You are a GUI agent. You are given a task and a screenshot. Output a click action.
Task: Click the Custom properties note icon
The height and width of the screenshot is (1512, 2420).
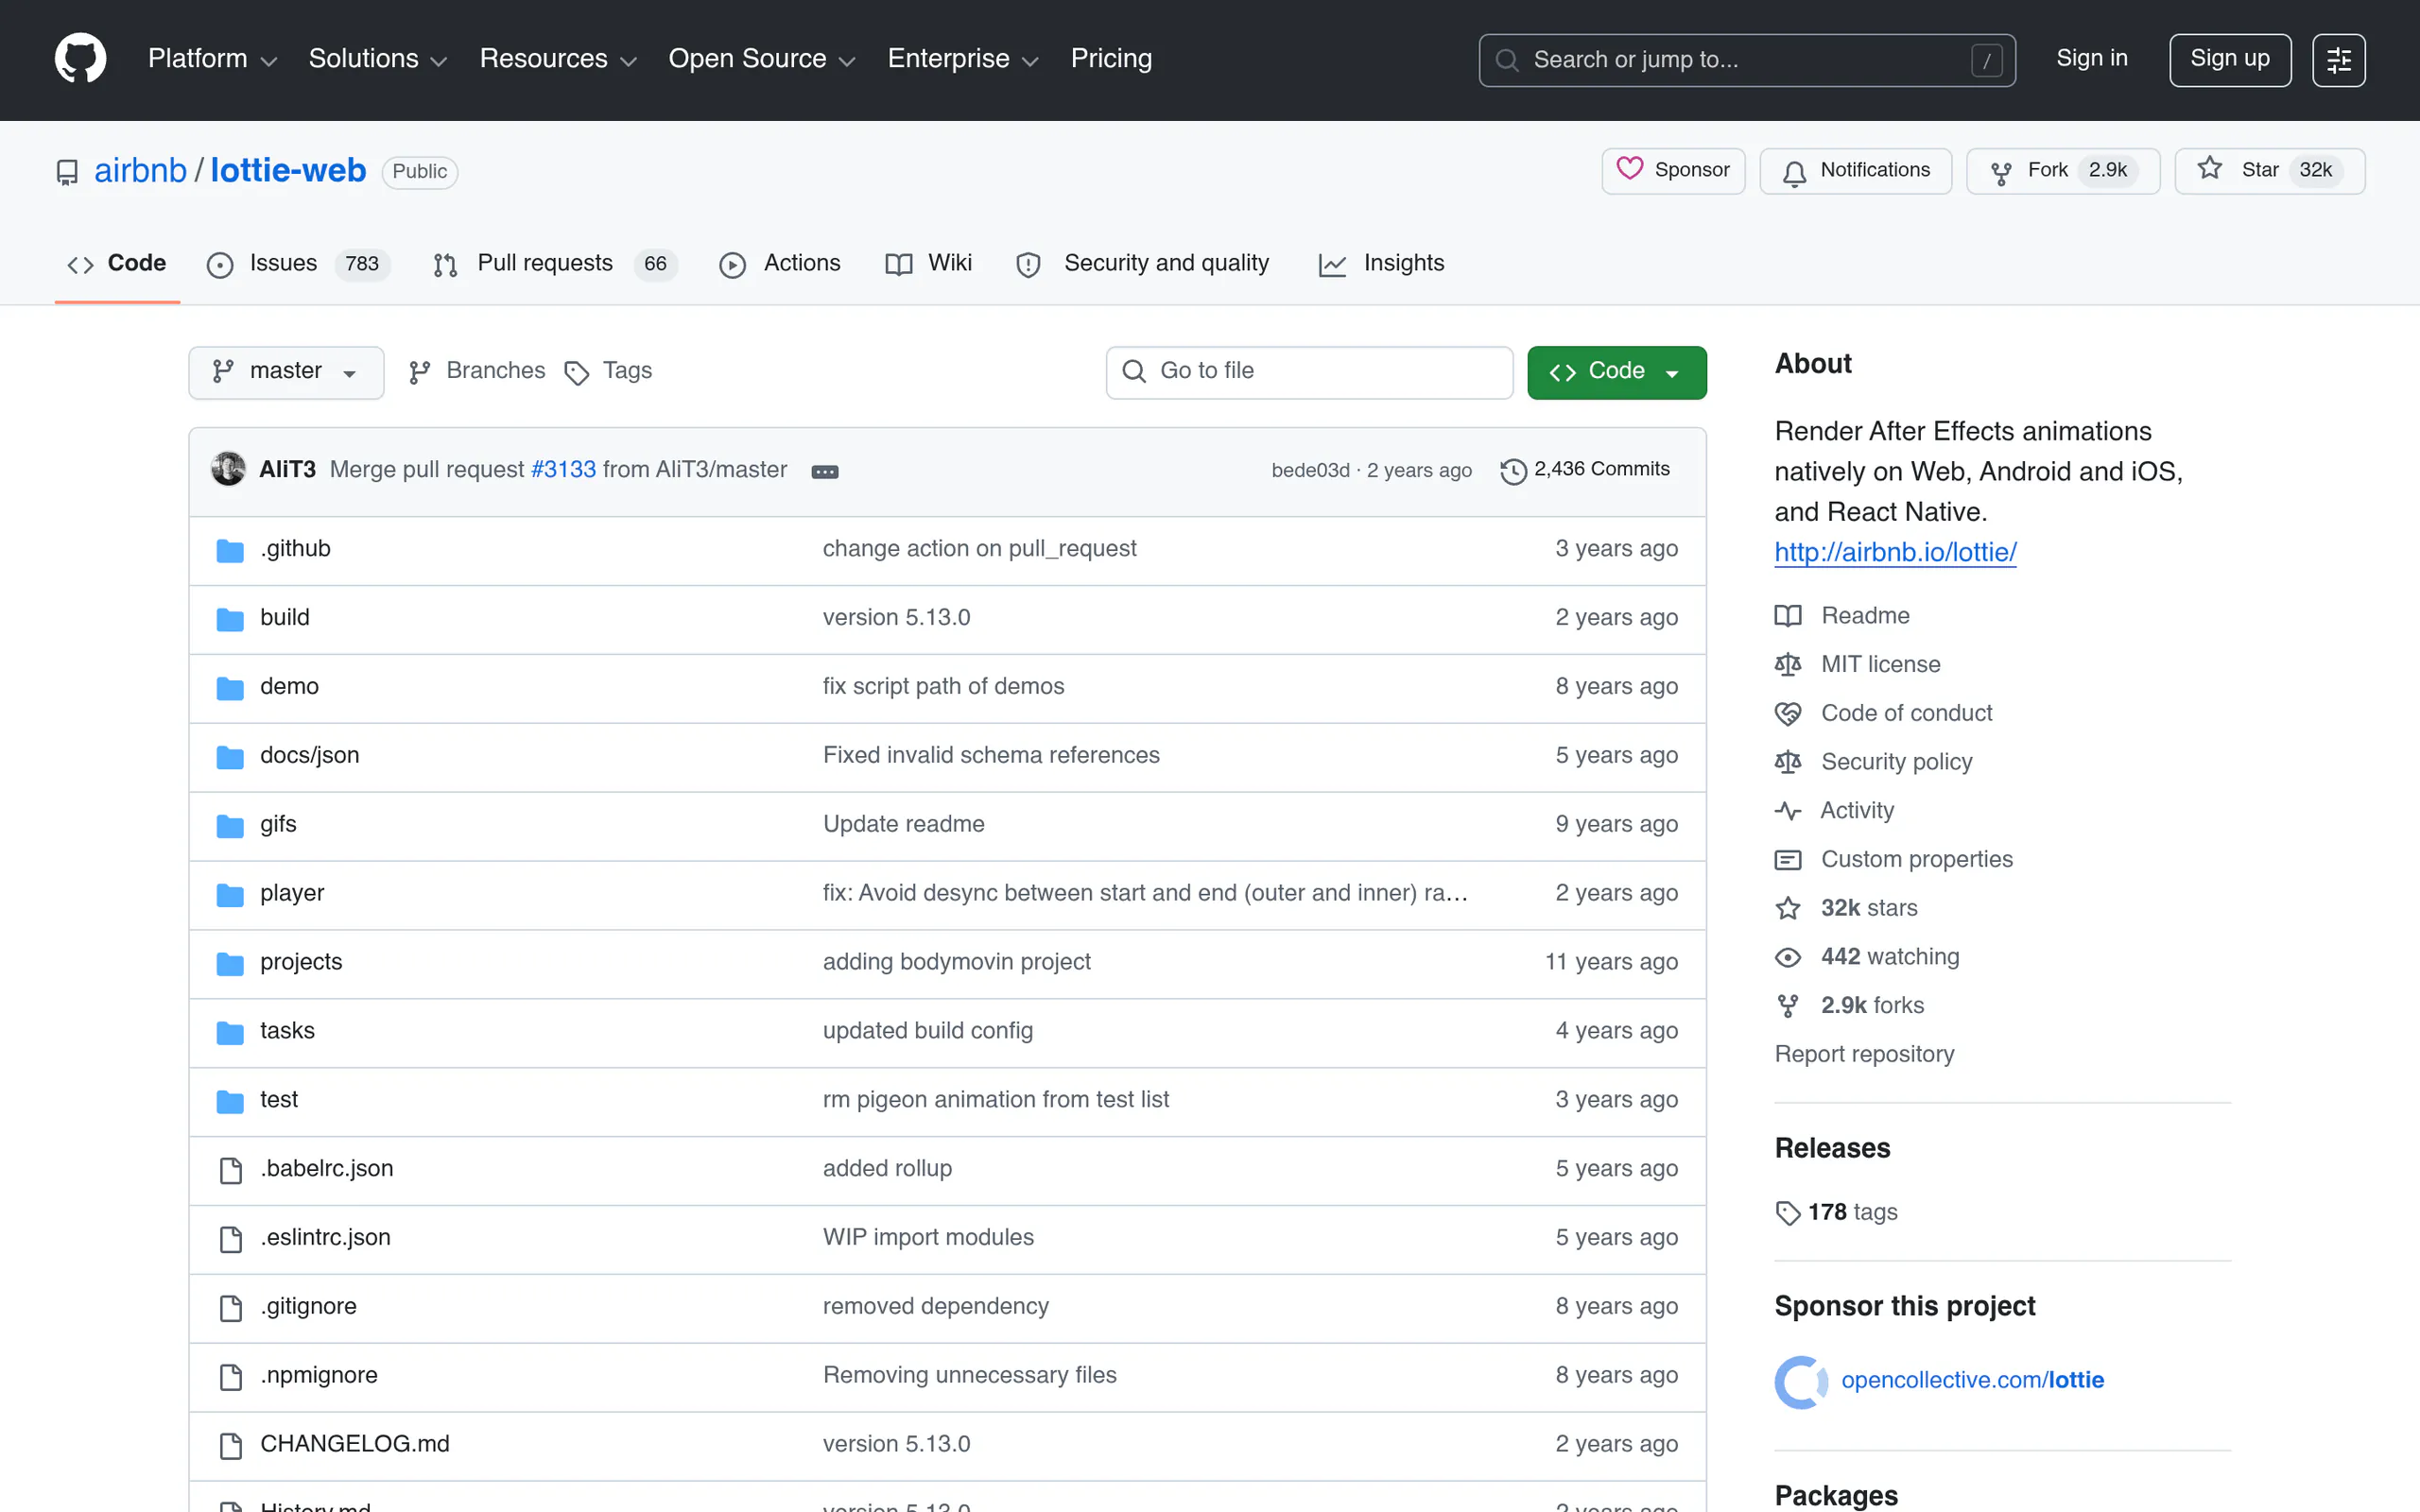pyautogui.click(x=1788, y=860)
